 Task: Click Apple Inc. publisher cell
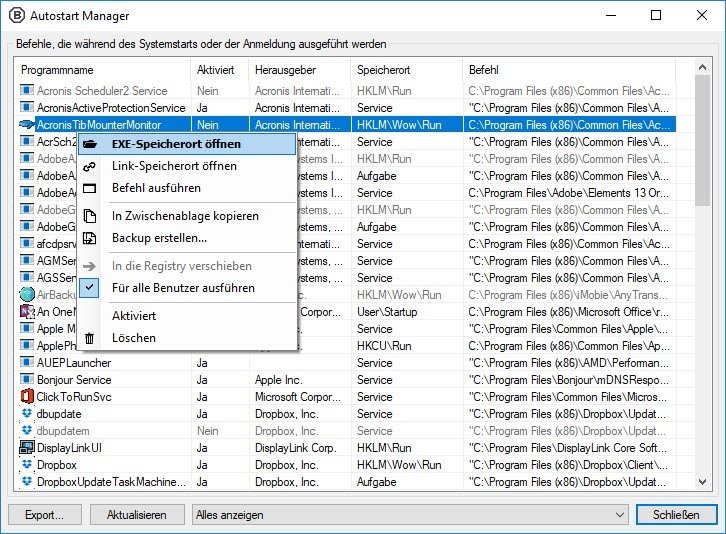tap(279, 380)
